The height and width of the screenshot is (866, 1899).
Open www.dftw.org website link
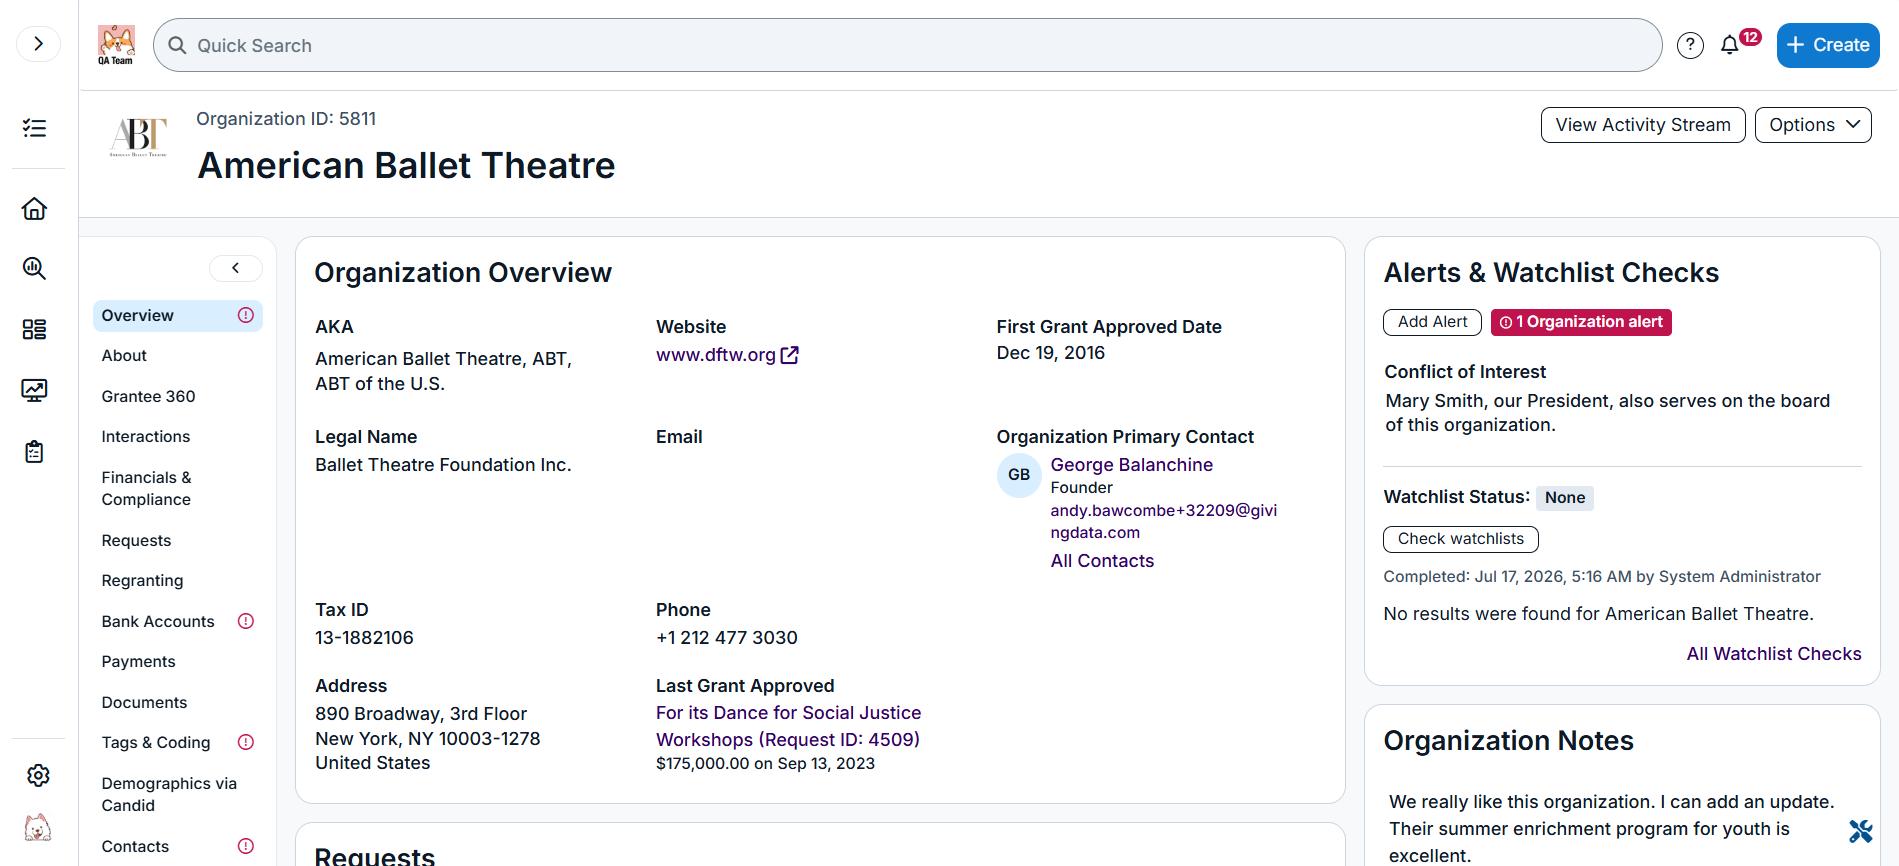pos(727,355)
